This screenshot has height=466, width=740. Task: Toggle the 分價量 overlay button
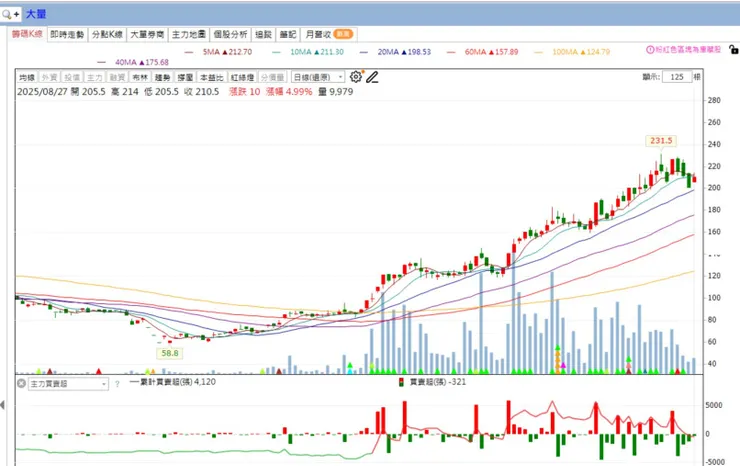[272, 77]
